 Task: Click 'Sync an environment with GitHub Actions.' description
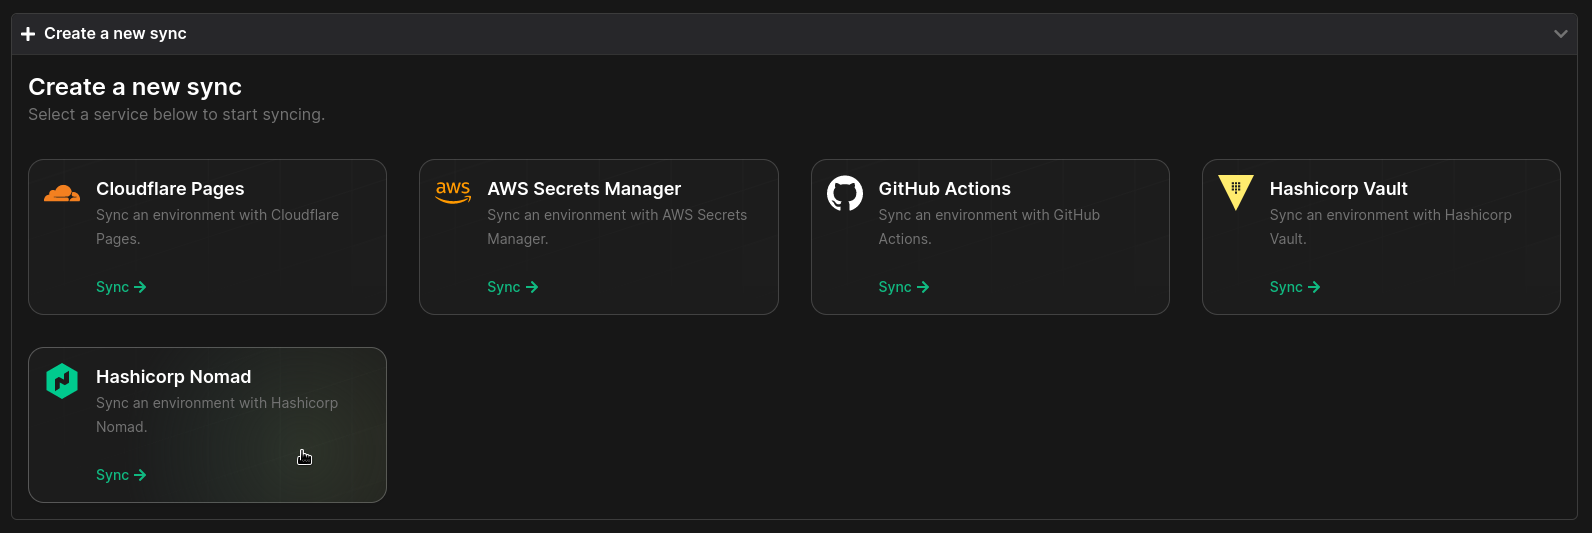tap(989, 227)
